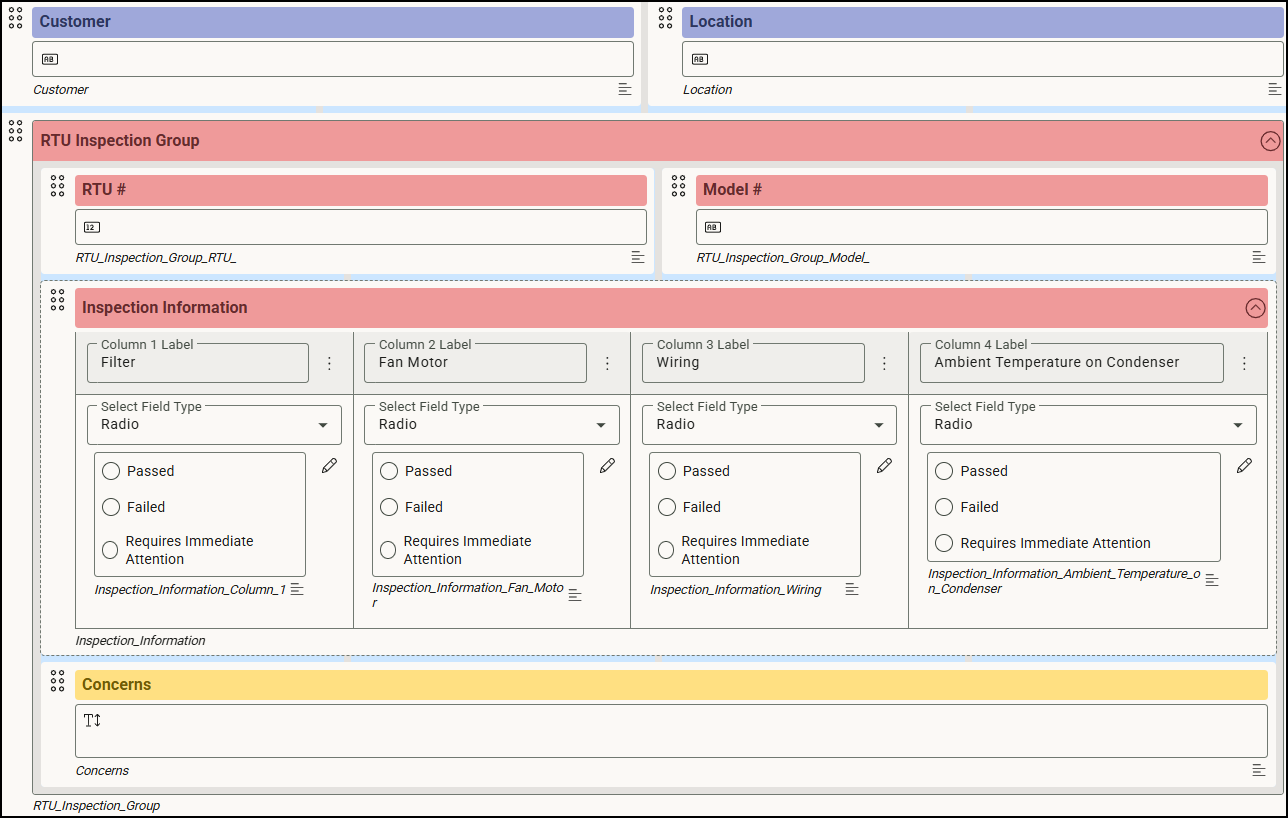Viewport: 1288px width, 818px height.
Task: Click the RTU # number input field
Action: [x=360, y=227]
